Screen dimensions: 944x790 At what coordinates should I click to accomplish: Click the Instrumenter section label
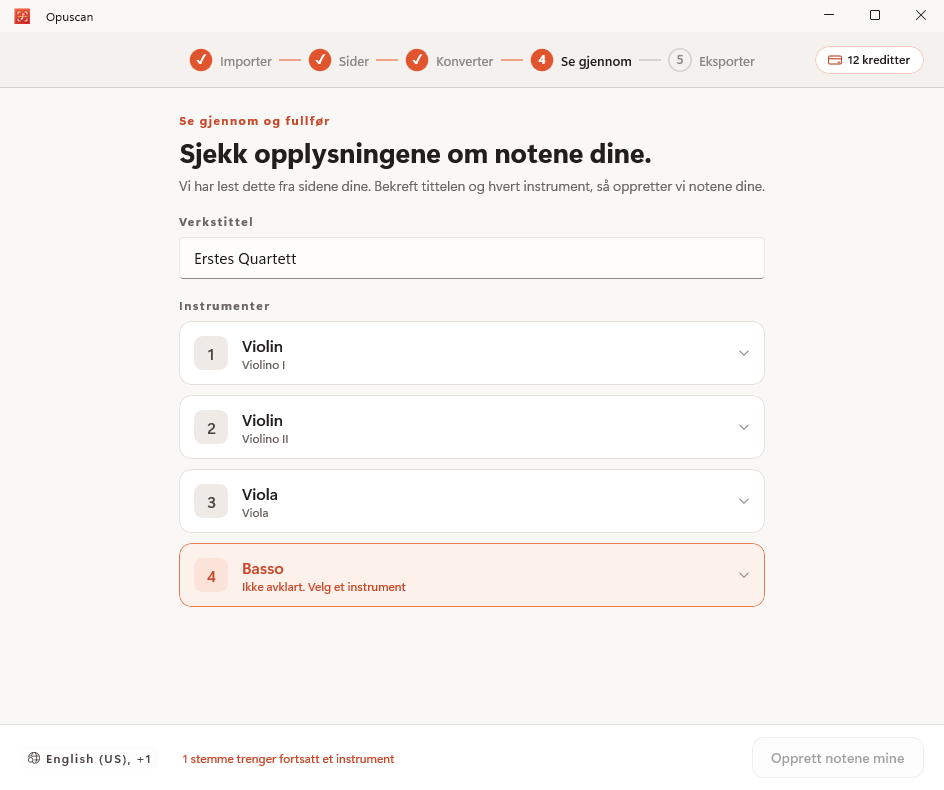(225, 306)
